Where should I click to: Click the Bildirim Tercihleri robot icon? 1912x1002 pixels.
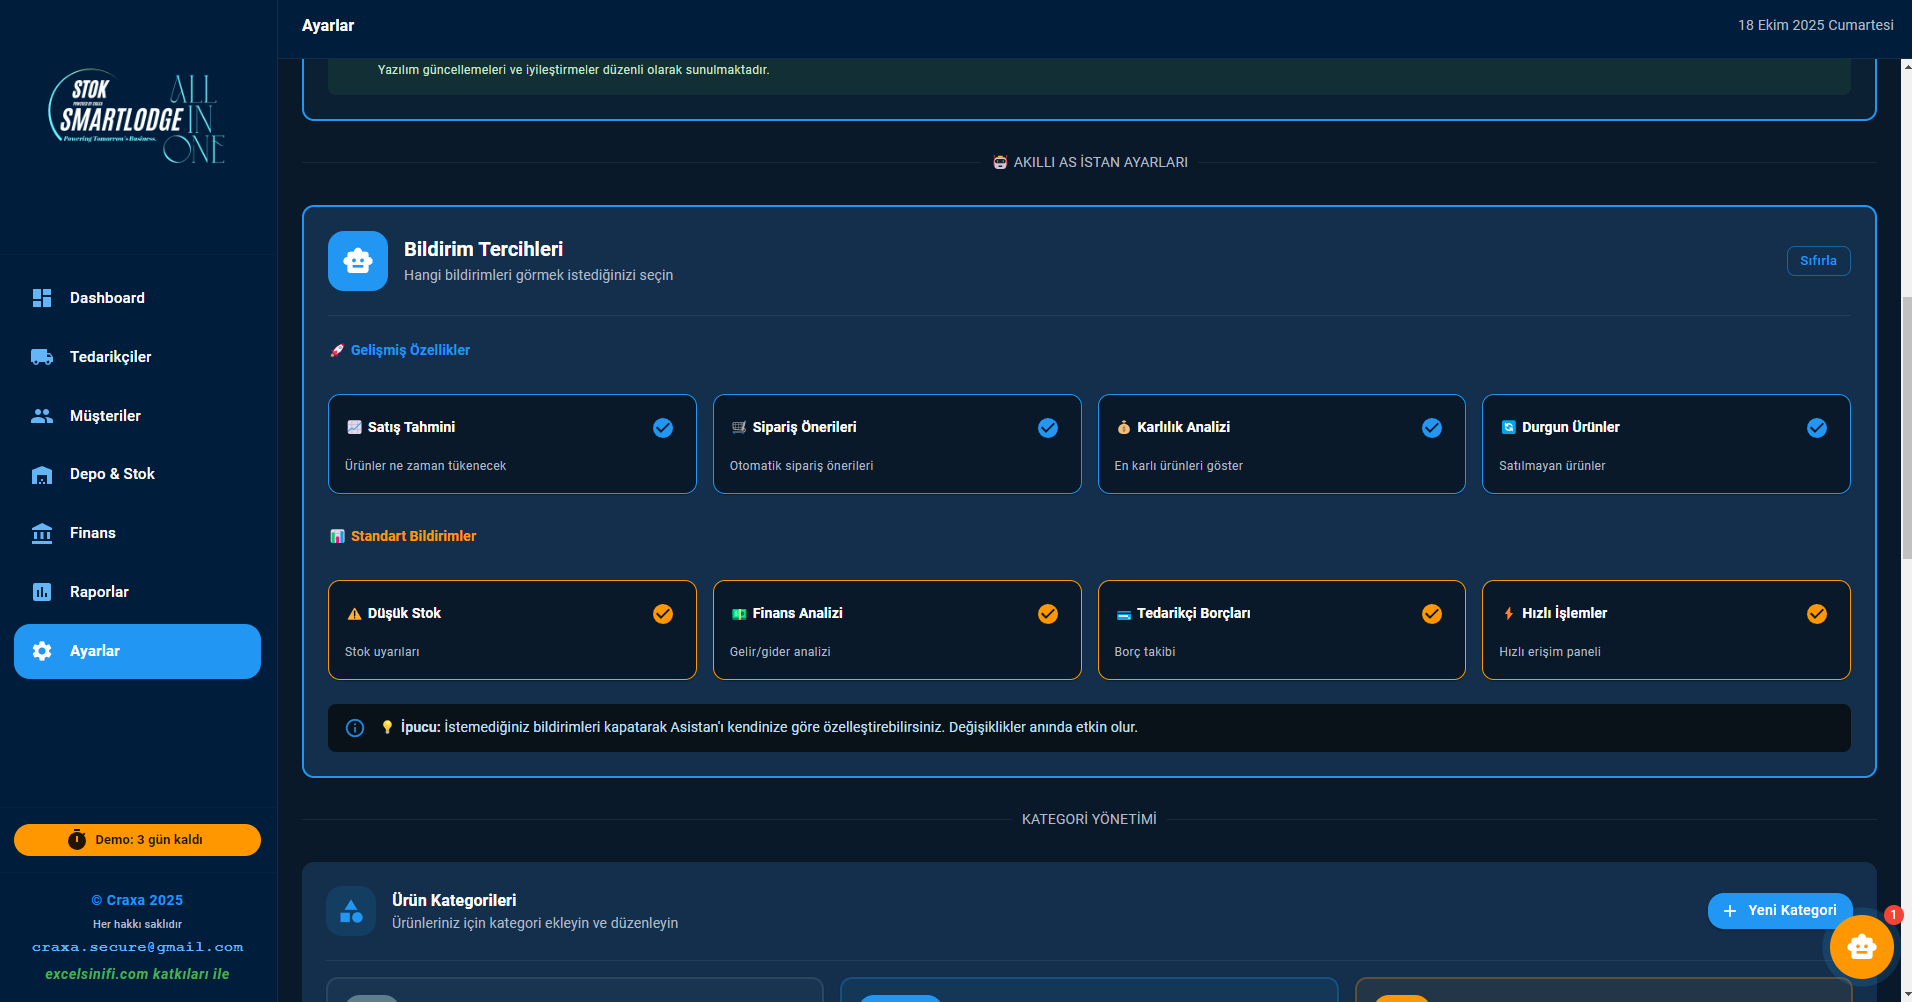[x=358, y=261]
